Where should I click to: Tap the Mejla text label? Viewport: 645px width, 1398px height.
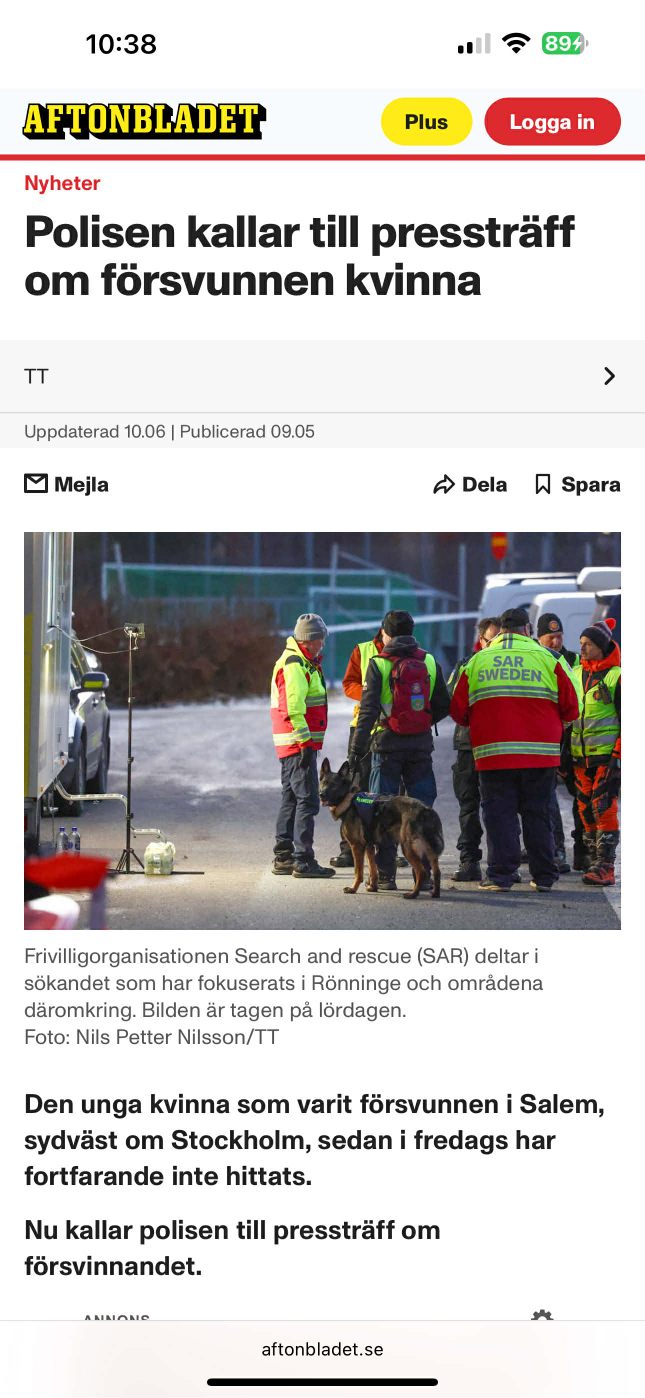click(x=81, y=484)
